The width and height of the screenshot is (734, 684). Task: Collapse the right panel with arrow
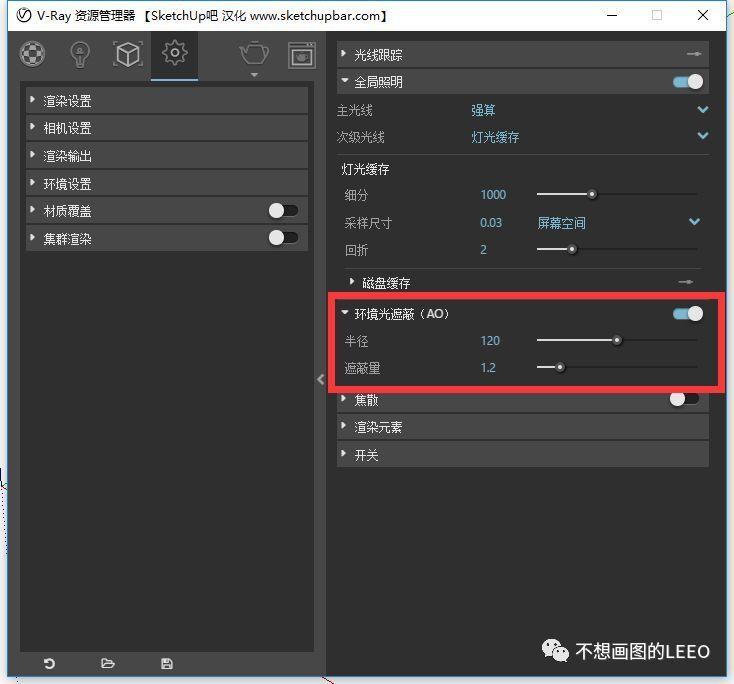click(x=320, y=379)
